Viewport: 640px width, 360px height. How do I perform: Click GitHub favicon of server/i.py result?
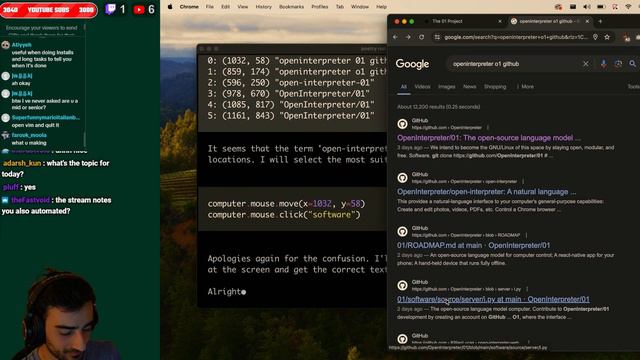point(402,285)
